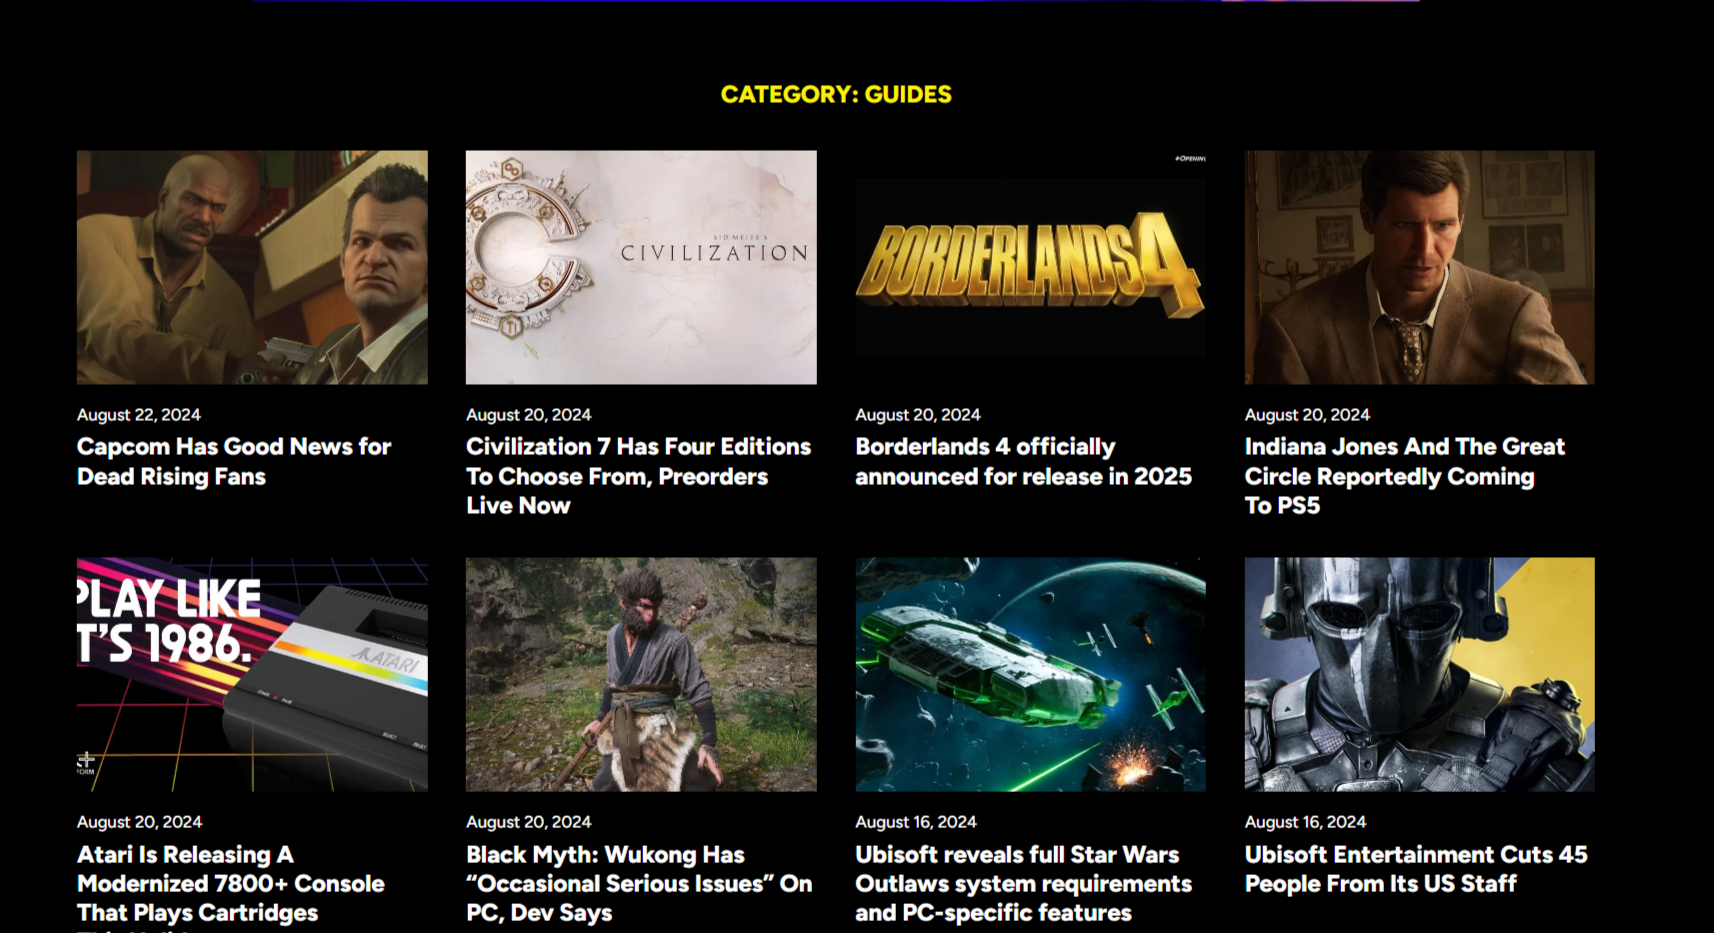Click the date above Black Myth headline
The image size is (1714, 933).
[x=528, y=822]
